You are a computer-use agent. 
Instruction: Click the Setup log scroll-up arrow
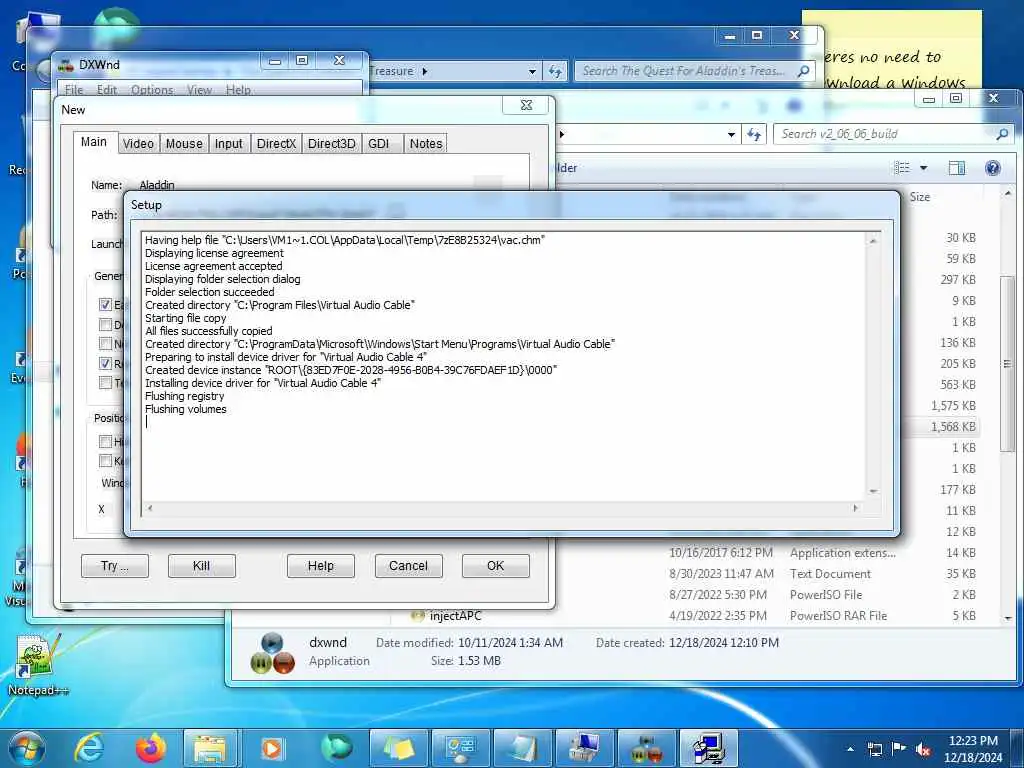[873, 241]
